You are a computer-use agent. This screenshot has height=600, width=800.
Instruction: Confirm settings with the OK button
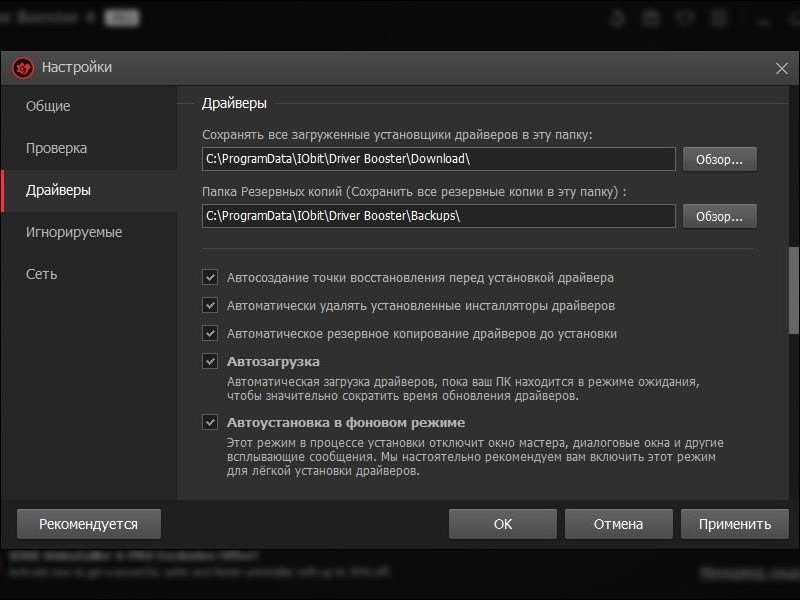(x=503, y=524)
